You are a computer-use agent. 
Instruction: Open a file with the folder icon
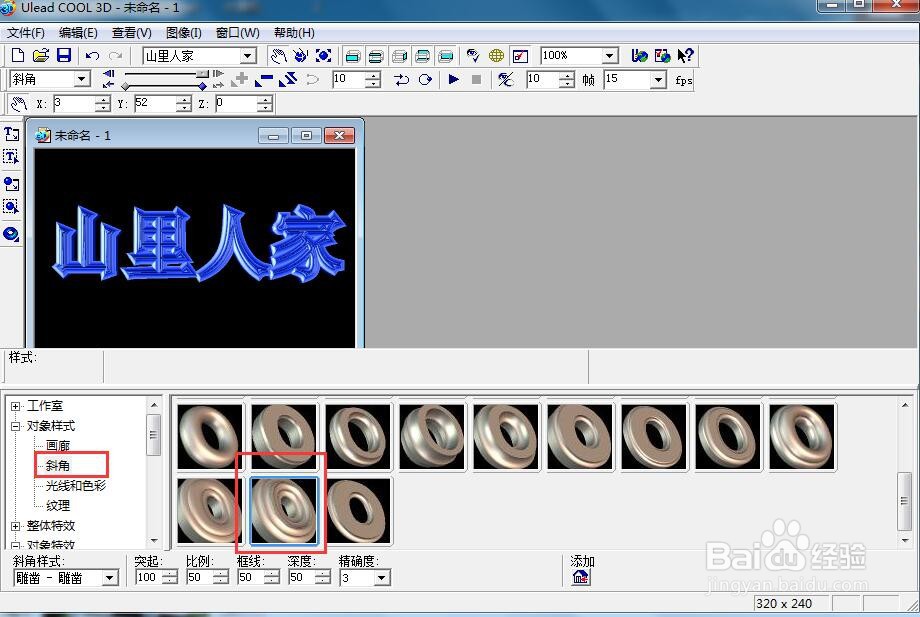click(40, 56)
